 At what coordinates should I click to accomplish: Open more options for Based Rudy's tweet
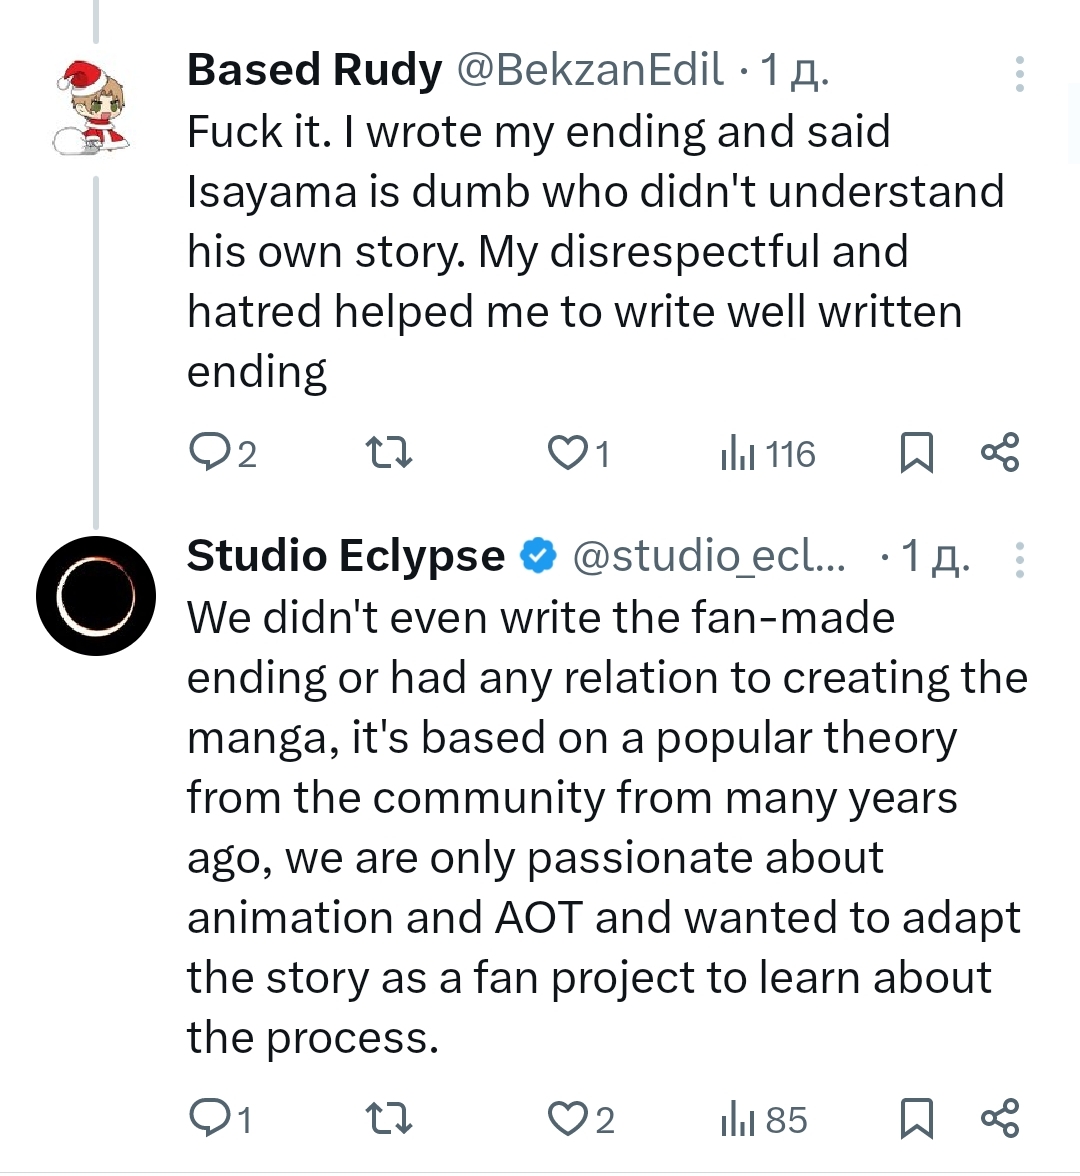point(1019,74)
